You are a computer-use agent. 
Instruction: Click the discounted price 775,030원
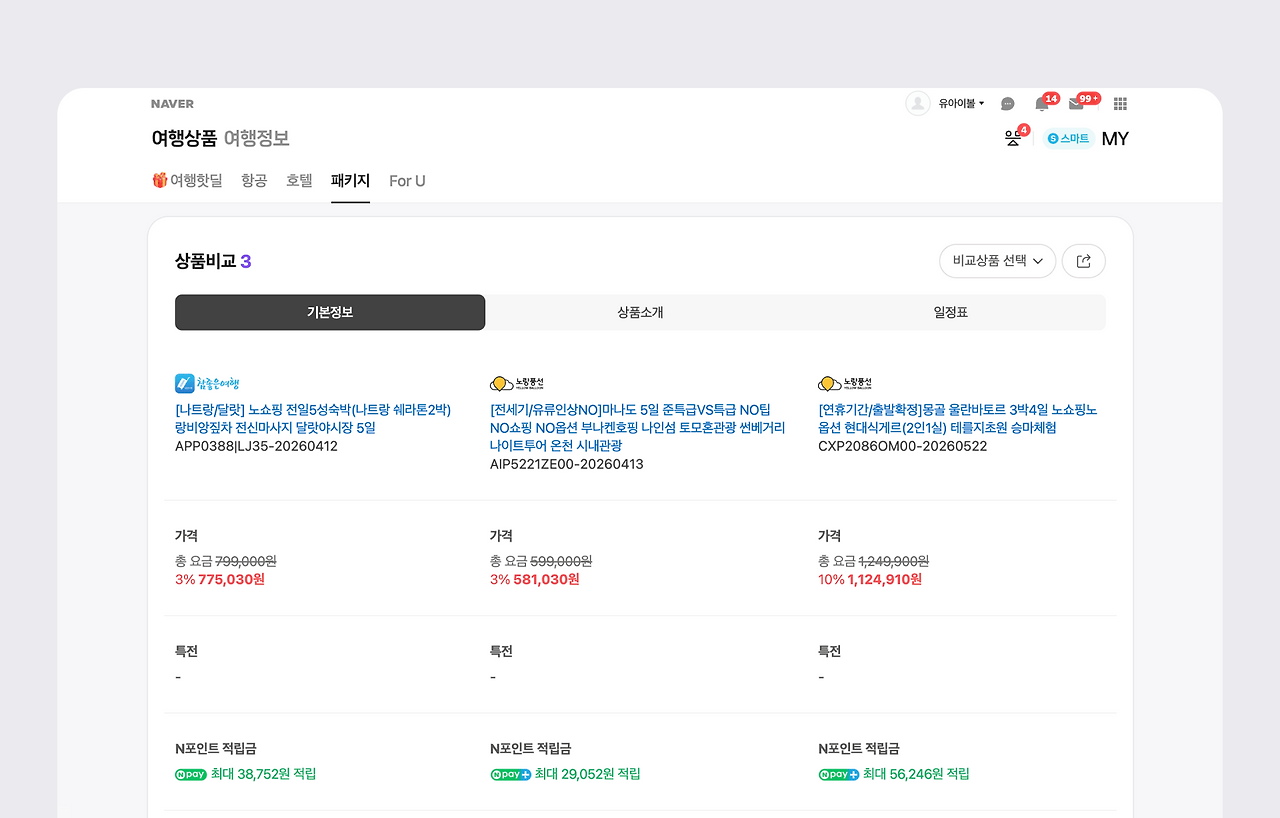click(231, 579)
